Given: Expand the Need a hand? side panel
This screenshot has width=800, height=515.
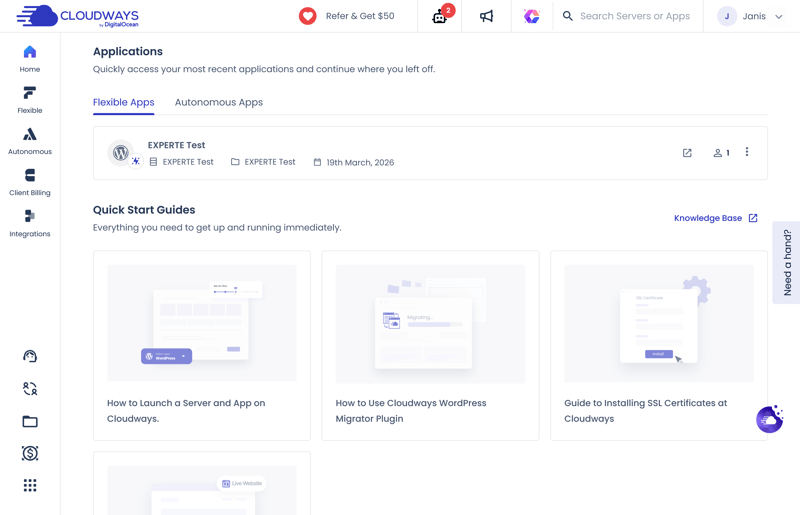Looking at the screenshot, I should pos(787,262).
